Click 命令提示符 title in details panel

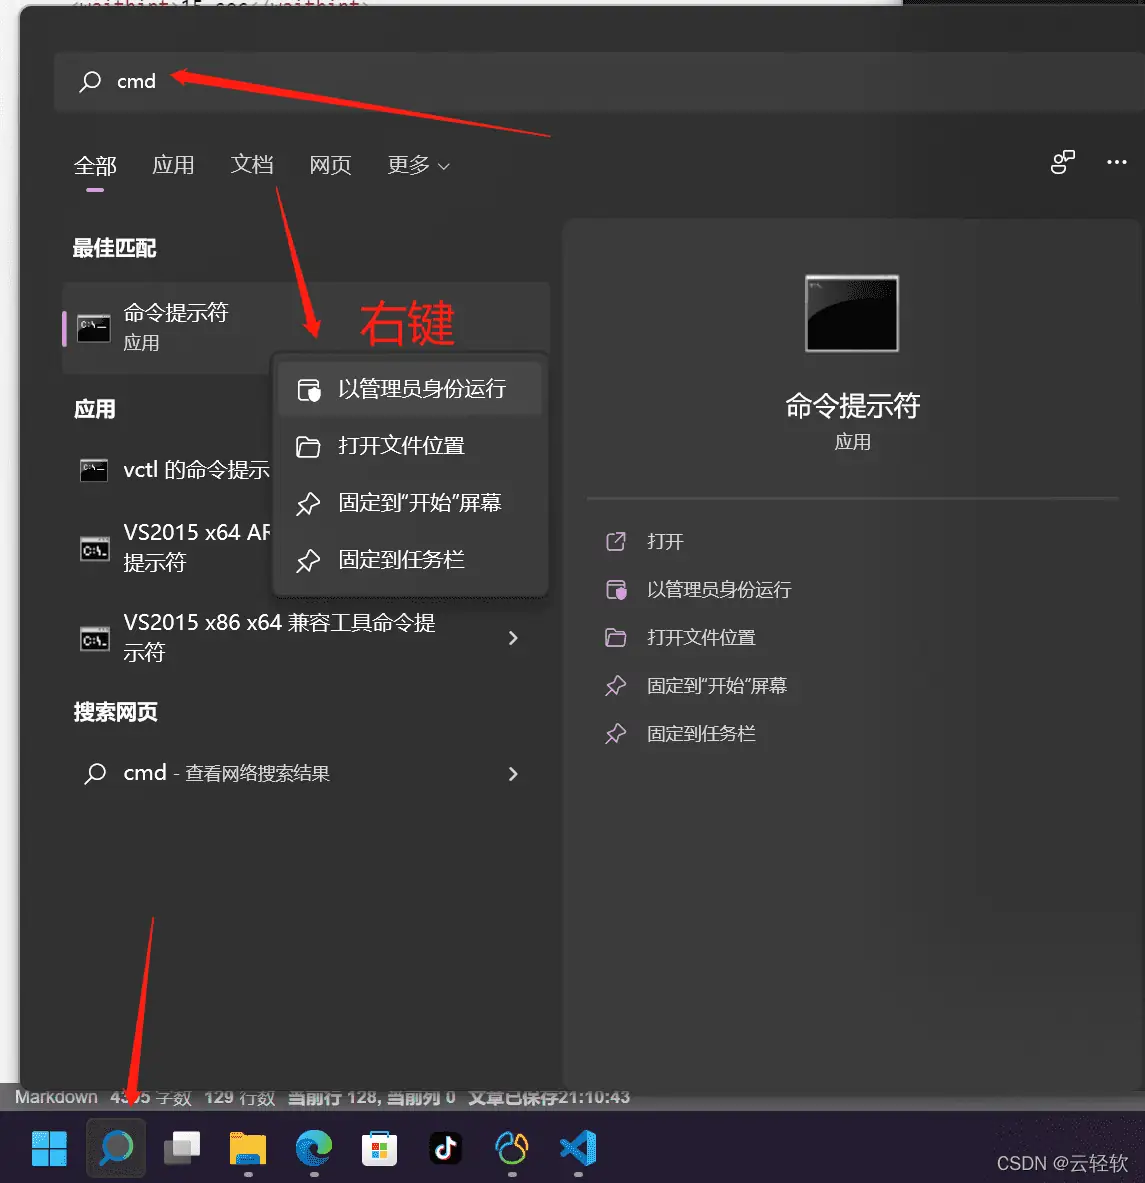pos(852,406)
